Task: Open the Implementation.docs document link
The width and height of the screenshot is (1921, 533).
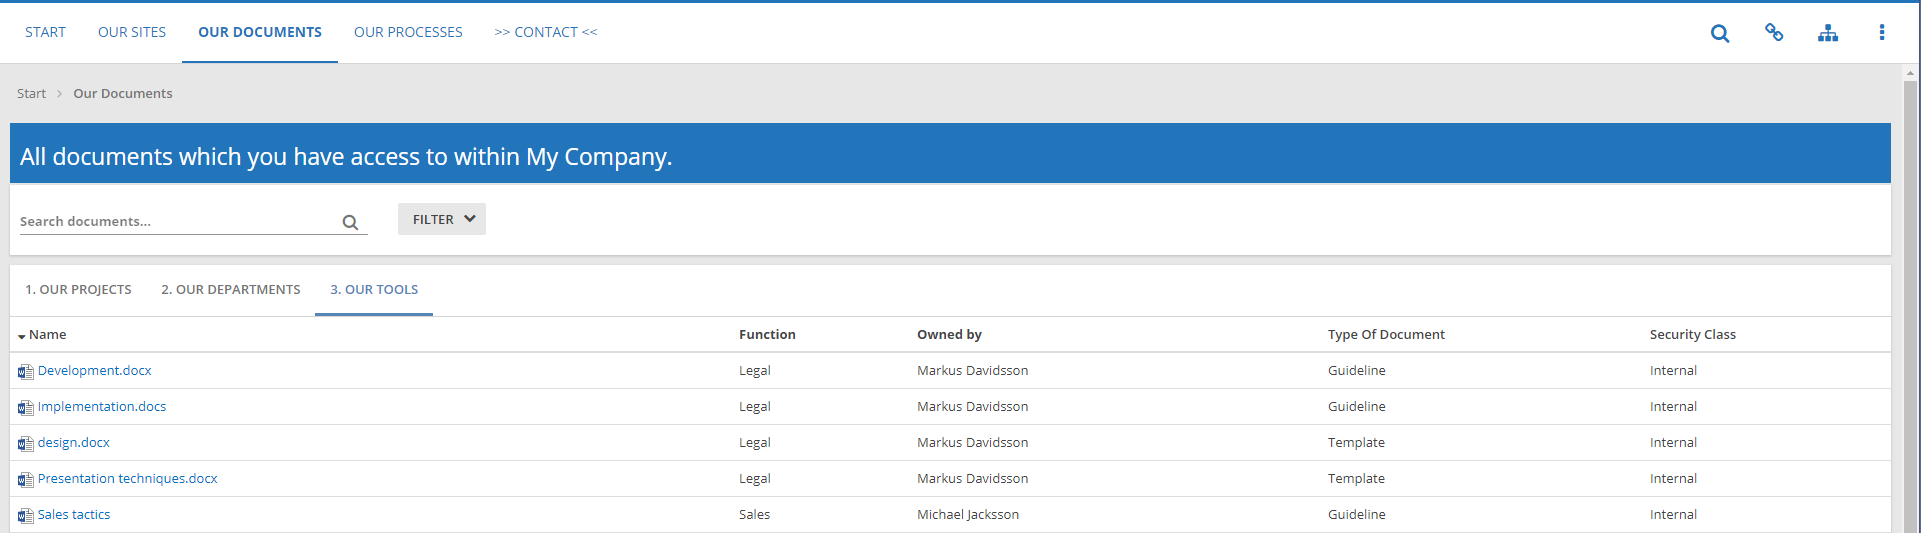Action: [102, 406]
